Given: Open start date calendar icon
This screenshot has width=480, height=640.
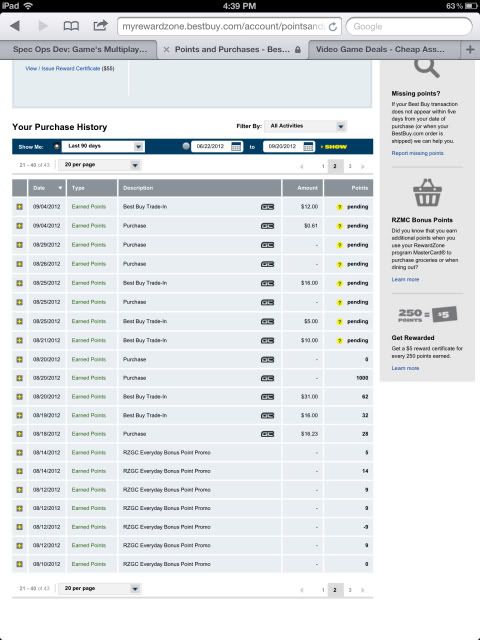Looking at the screenshot, I should click(236, 147).
